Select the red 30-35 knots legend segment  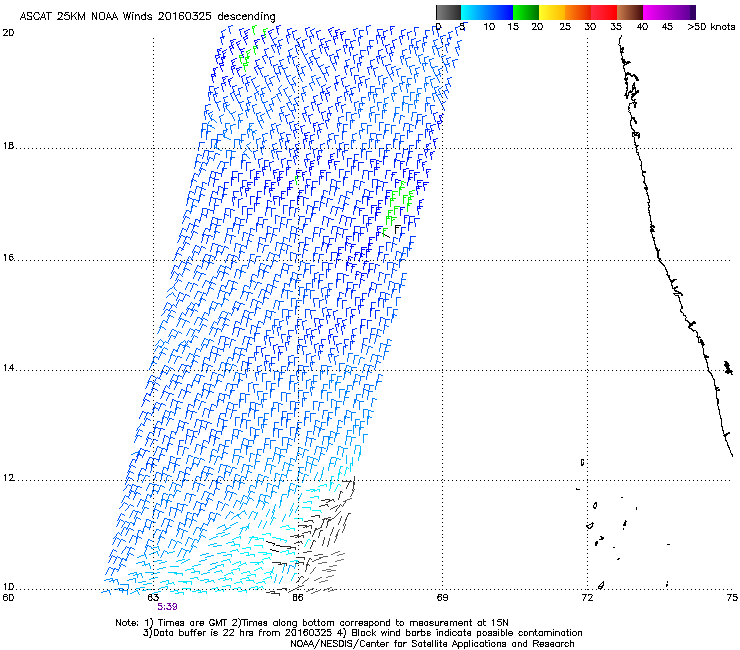[604, 12]
